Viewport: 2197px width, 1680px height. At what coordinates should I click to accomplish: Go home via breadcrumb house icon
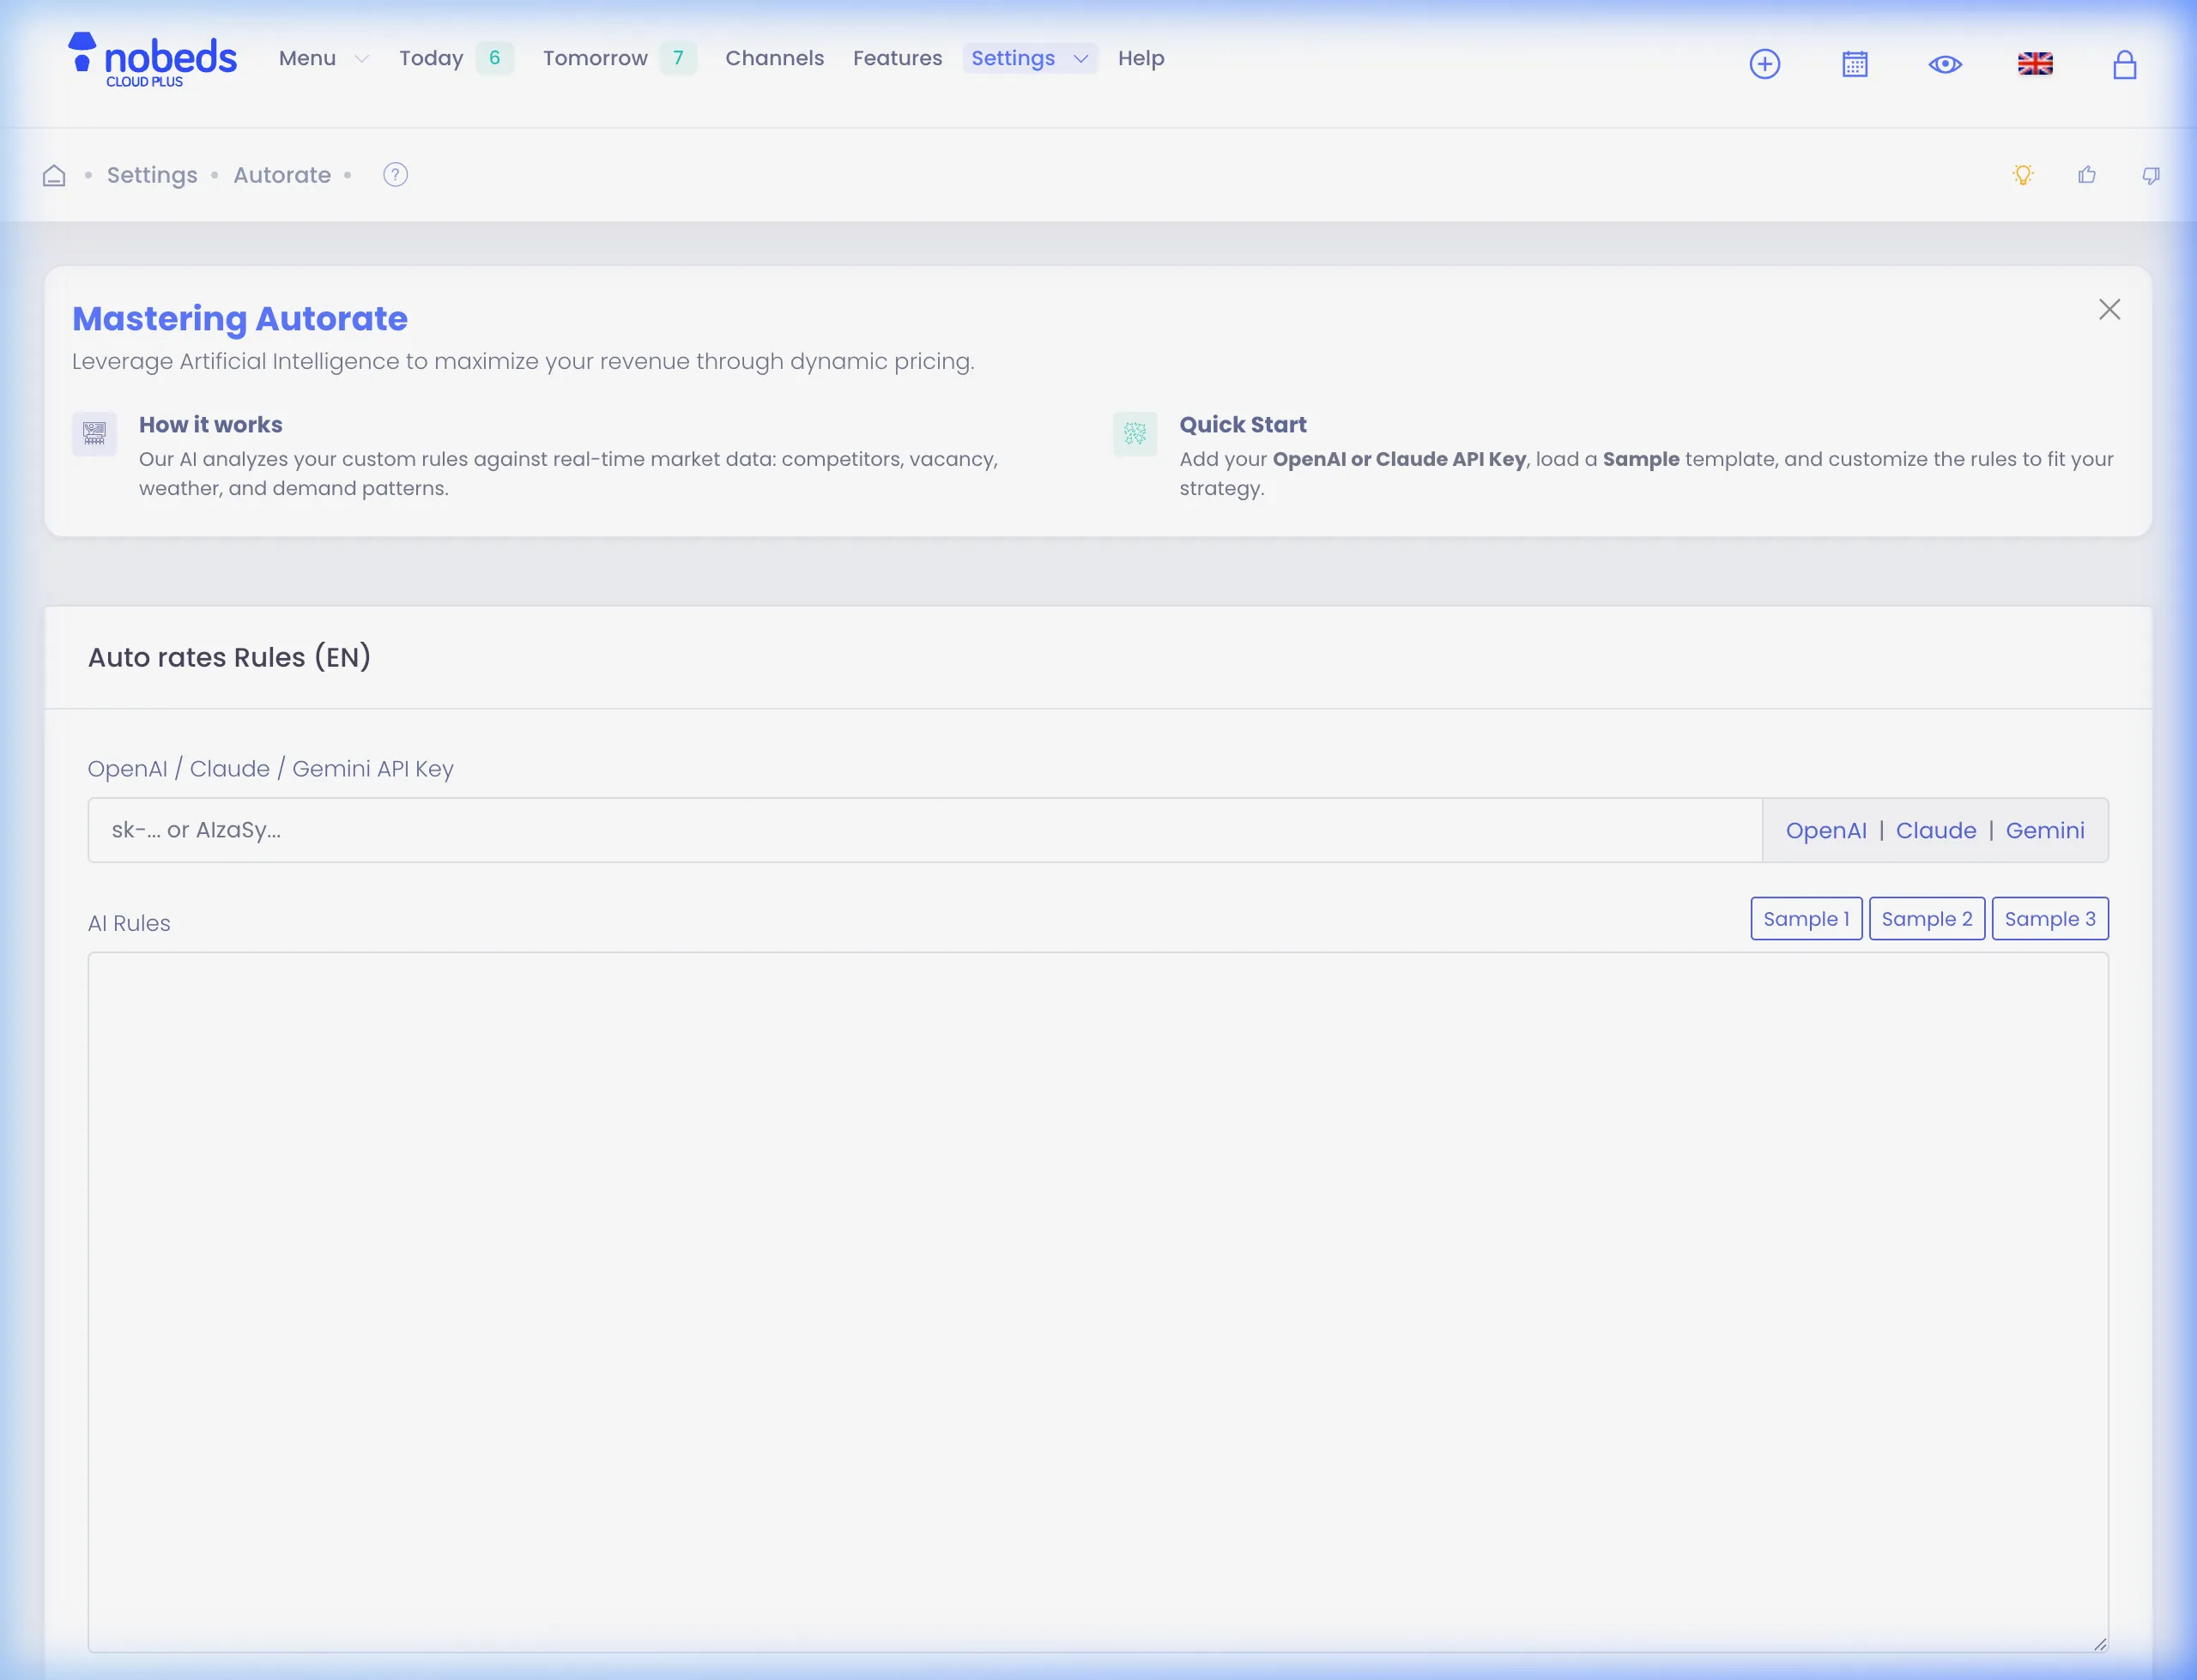tap(54, 175)
